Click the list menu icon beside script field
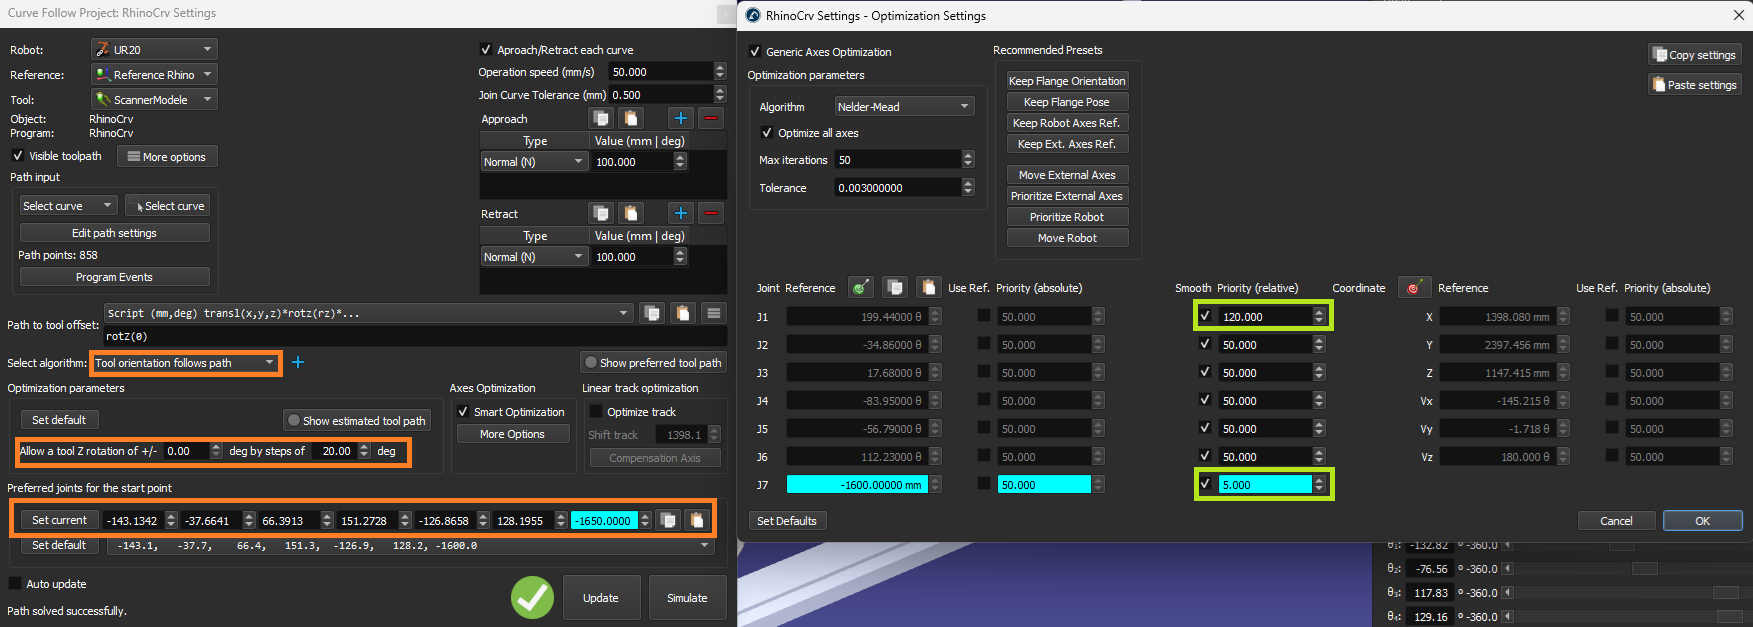 point(713,313)
